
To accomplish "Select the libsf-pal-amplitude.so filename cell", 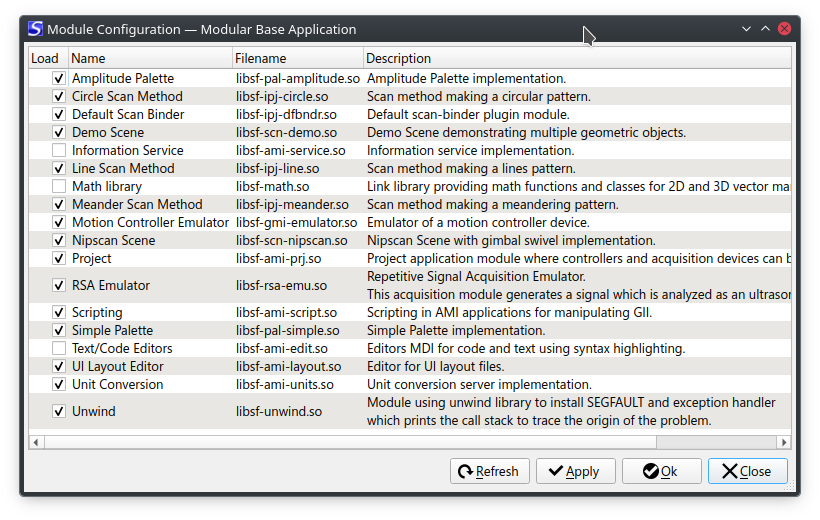I will click(x=298, y=78).
